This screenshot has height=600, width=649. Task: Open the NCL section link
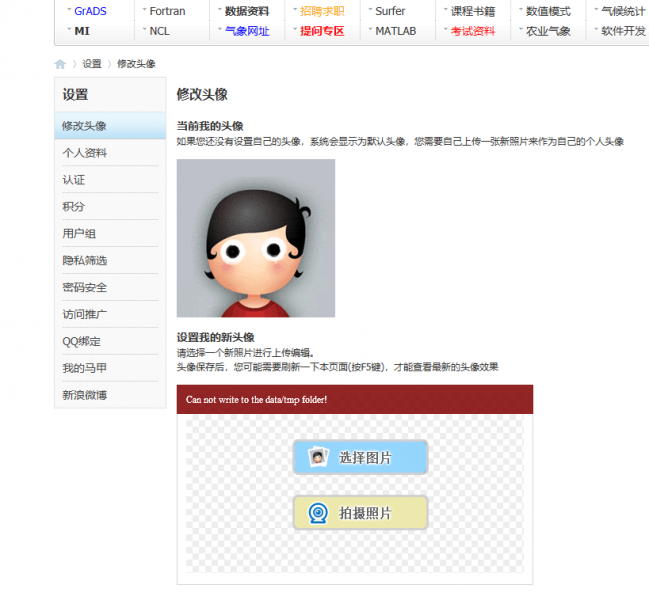pyautogui.click(x=159, y=31)
